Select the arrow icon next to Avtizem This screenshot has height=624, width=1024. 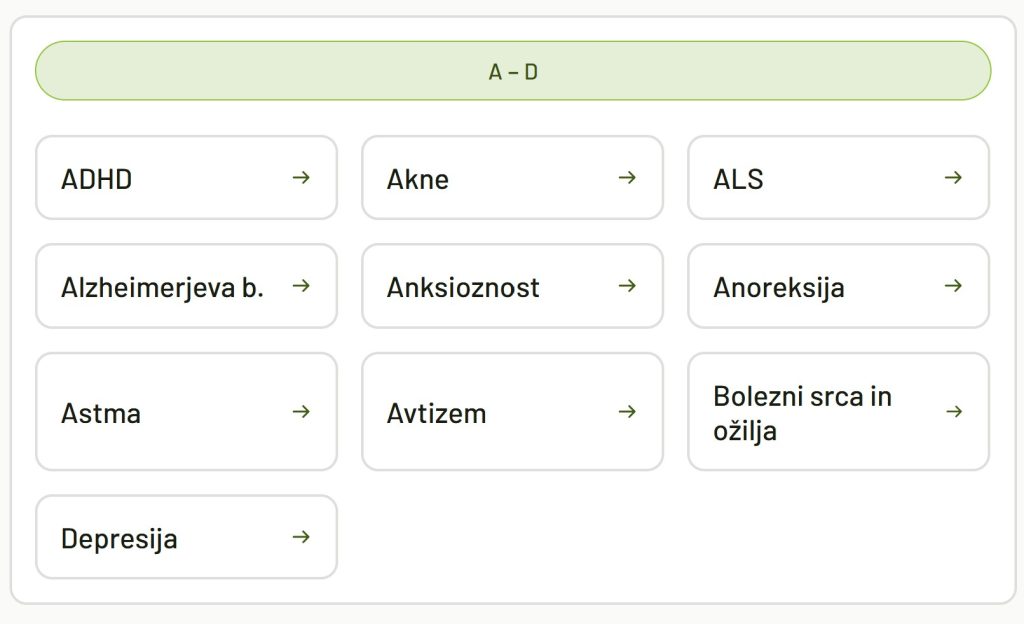(x=627, y=411)
